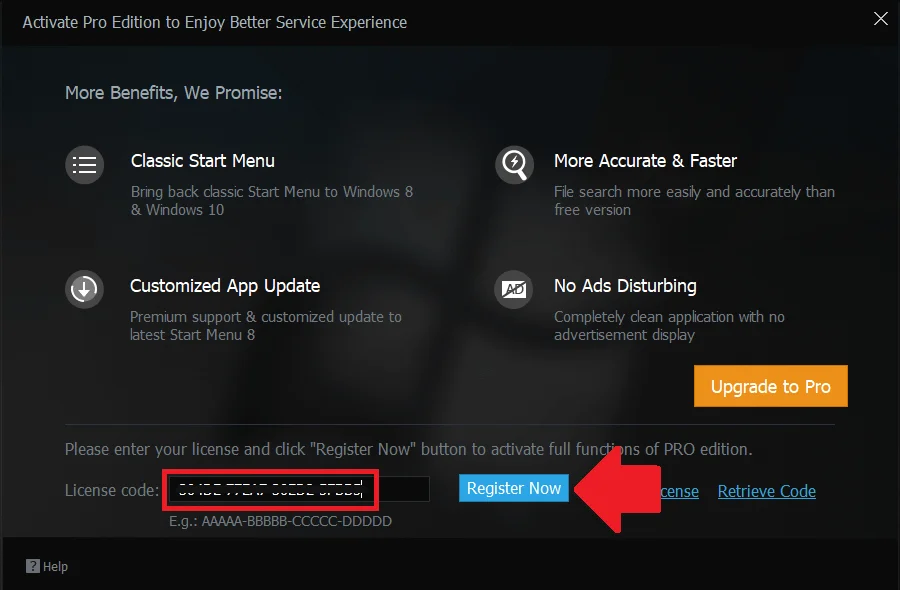
Task: Click the "File search more easily" description
Action: pyautogui.click(x=694, y=200)
